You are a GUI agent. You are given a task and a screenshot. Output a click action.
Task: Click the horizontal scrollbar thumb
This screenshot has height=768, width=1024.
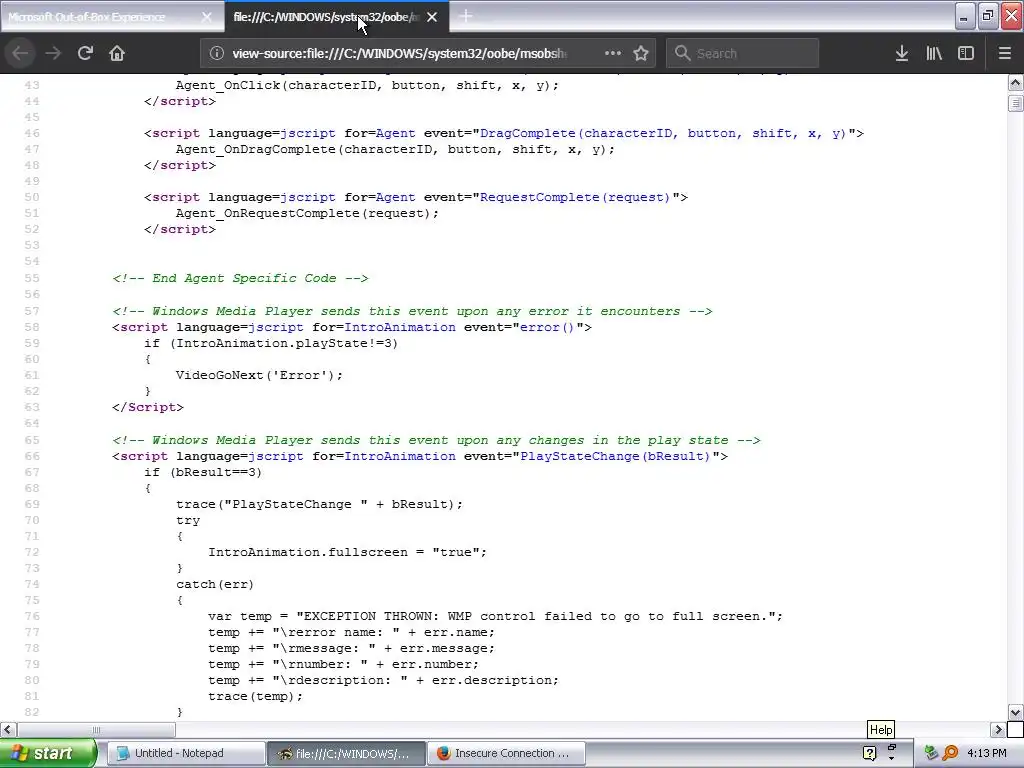96,729
